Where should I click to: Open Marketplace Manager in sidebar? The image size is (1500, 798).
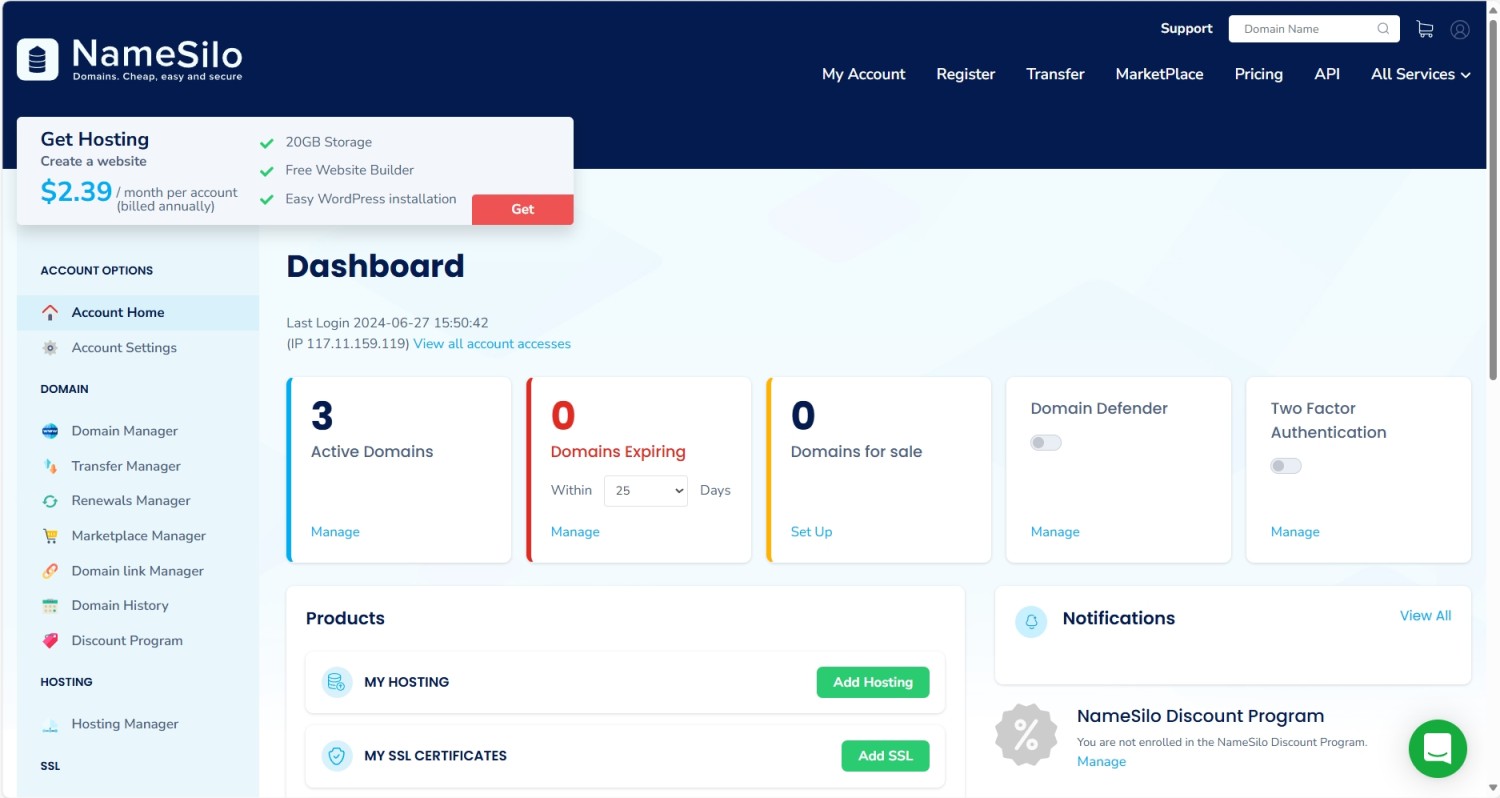(138, 536)
